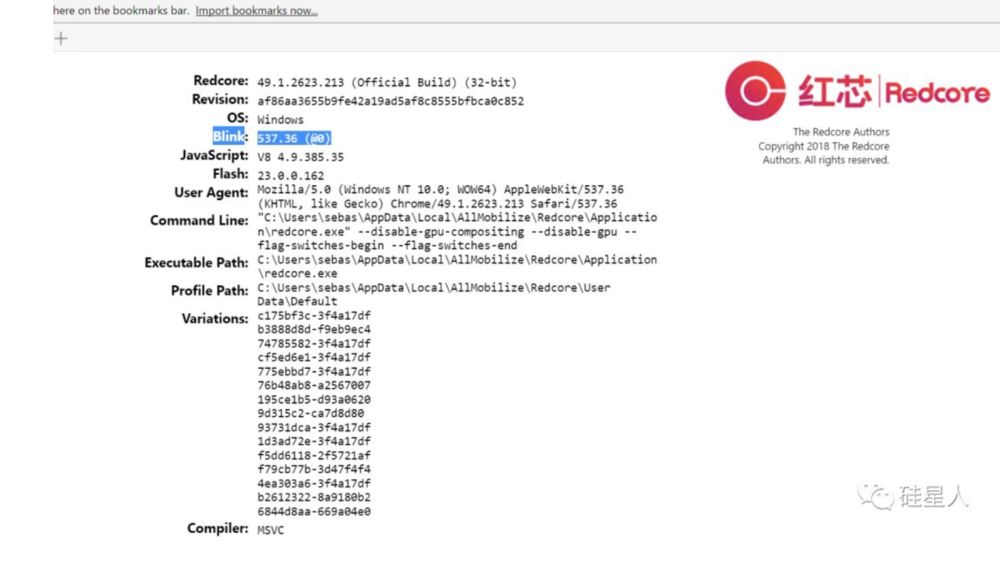Viewport: 1000px width, 568px height.
Task: Click the Revision label
Action: (x=220, y=99)
